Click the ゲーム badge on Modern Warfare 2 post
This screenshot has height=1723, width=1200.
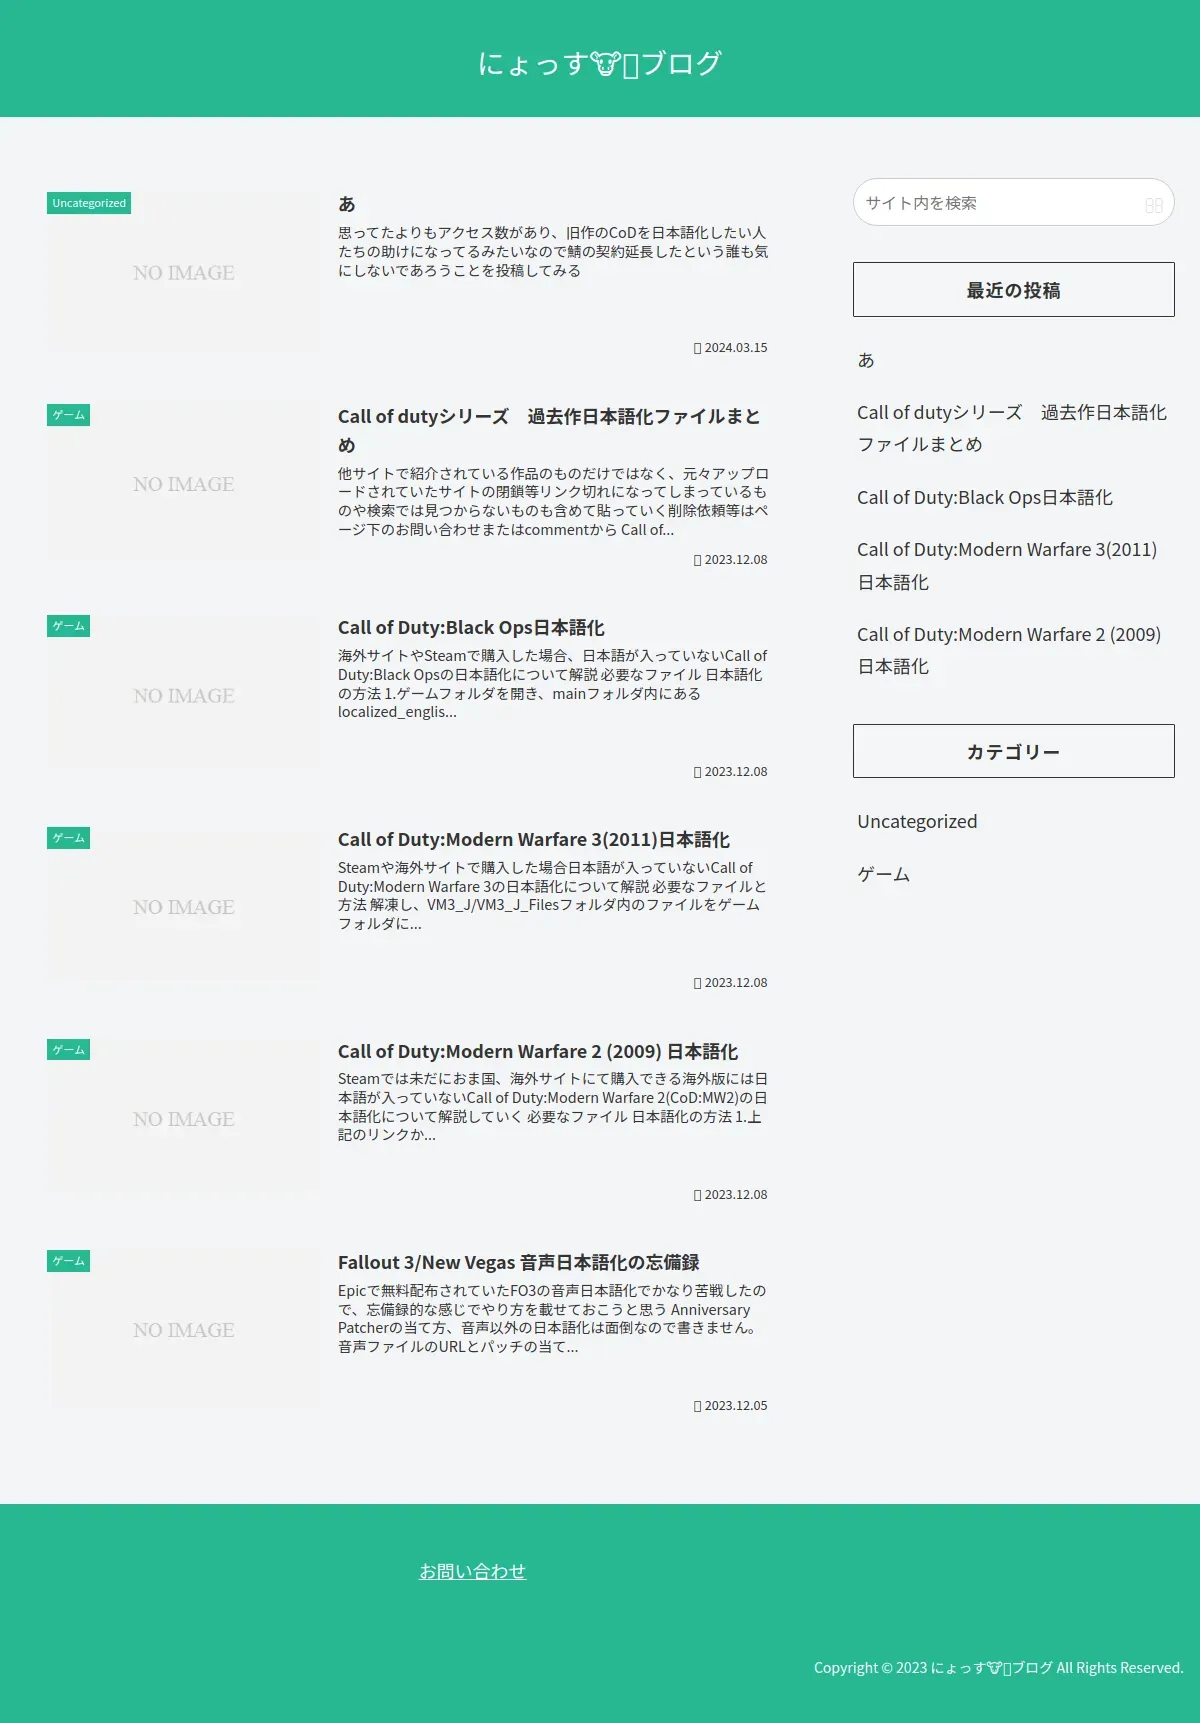pyautogui.click(x=68, y=1050)
